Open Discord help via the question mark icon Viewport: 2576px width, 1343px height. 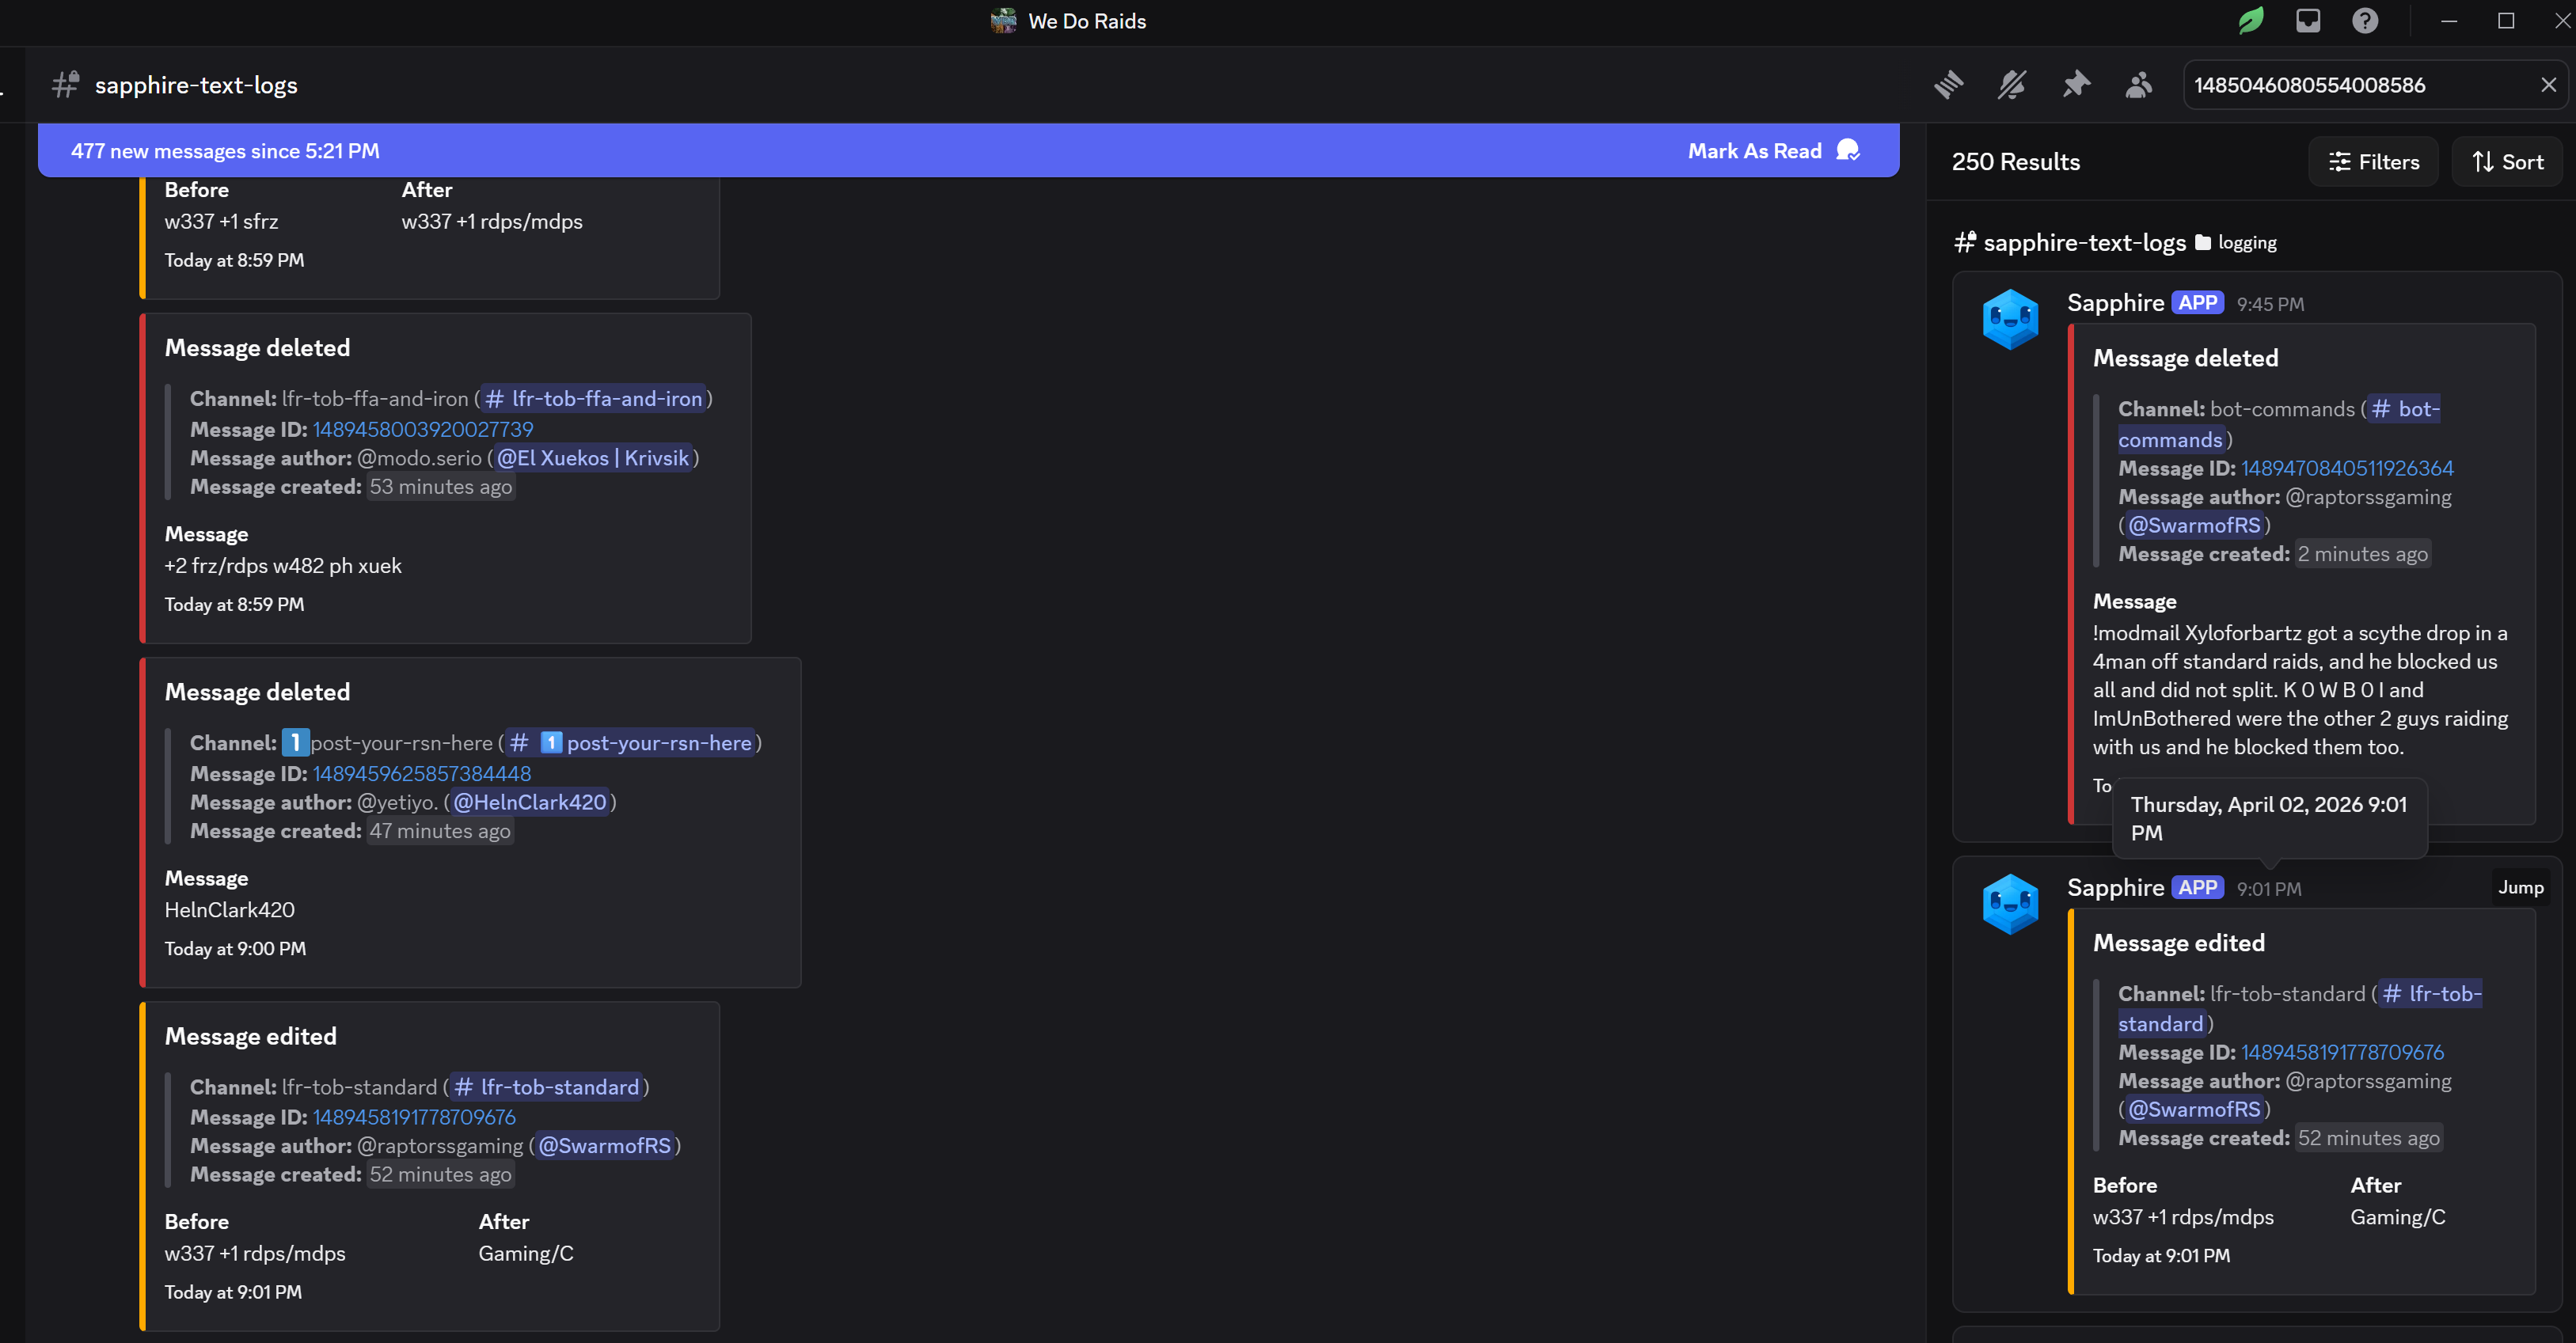pyautogui.click(x=2365, y=21)
